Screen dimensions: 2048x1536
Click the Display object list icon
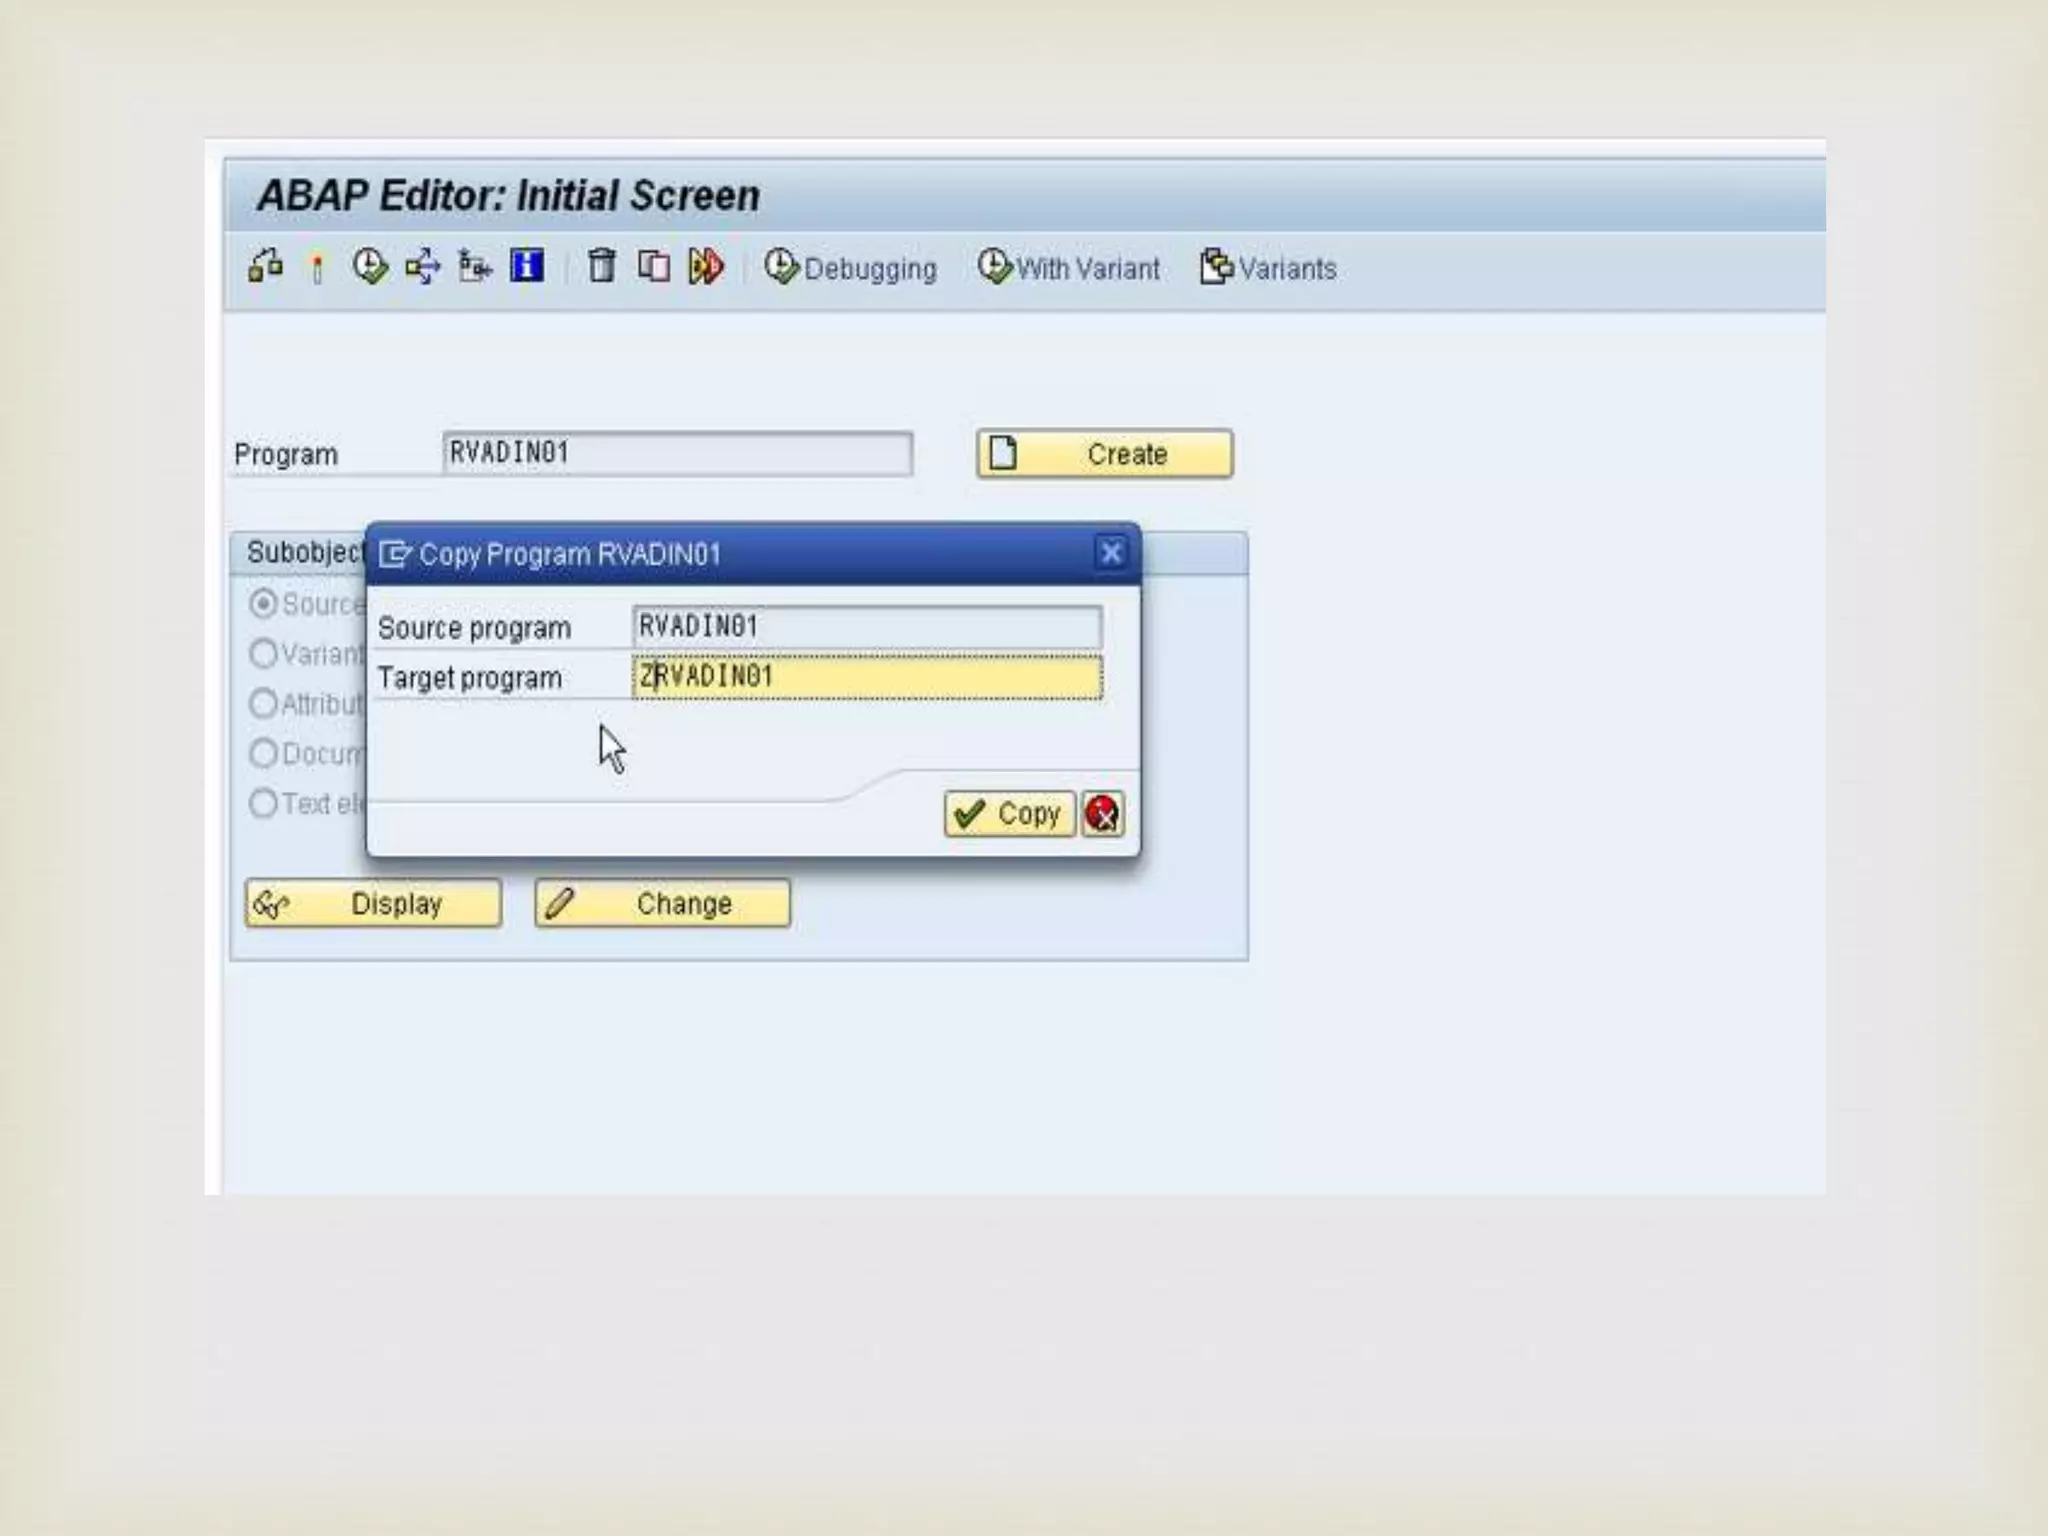[x=474, y=267]
